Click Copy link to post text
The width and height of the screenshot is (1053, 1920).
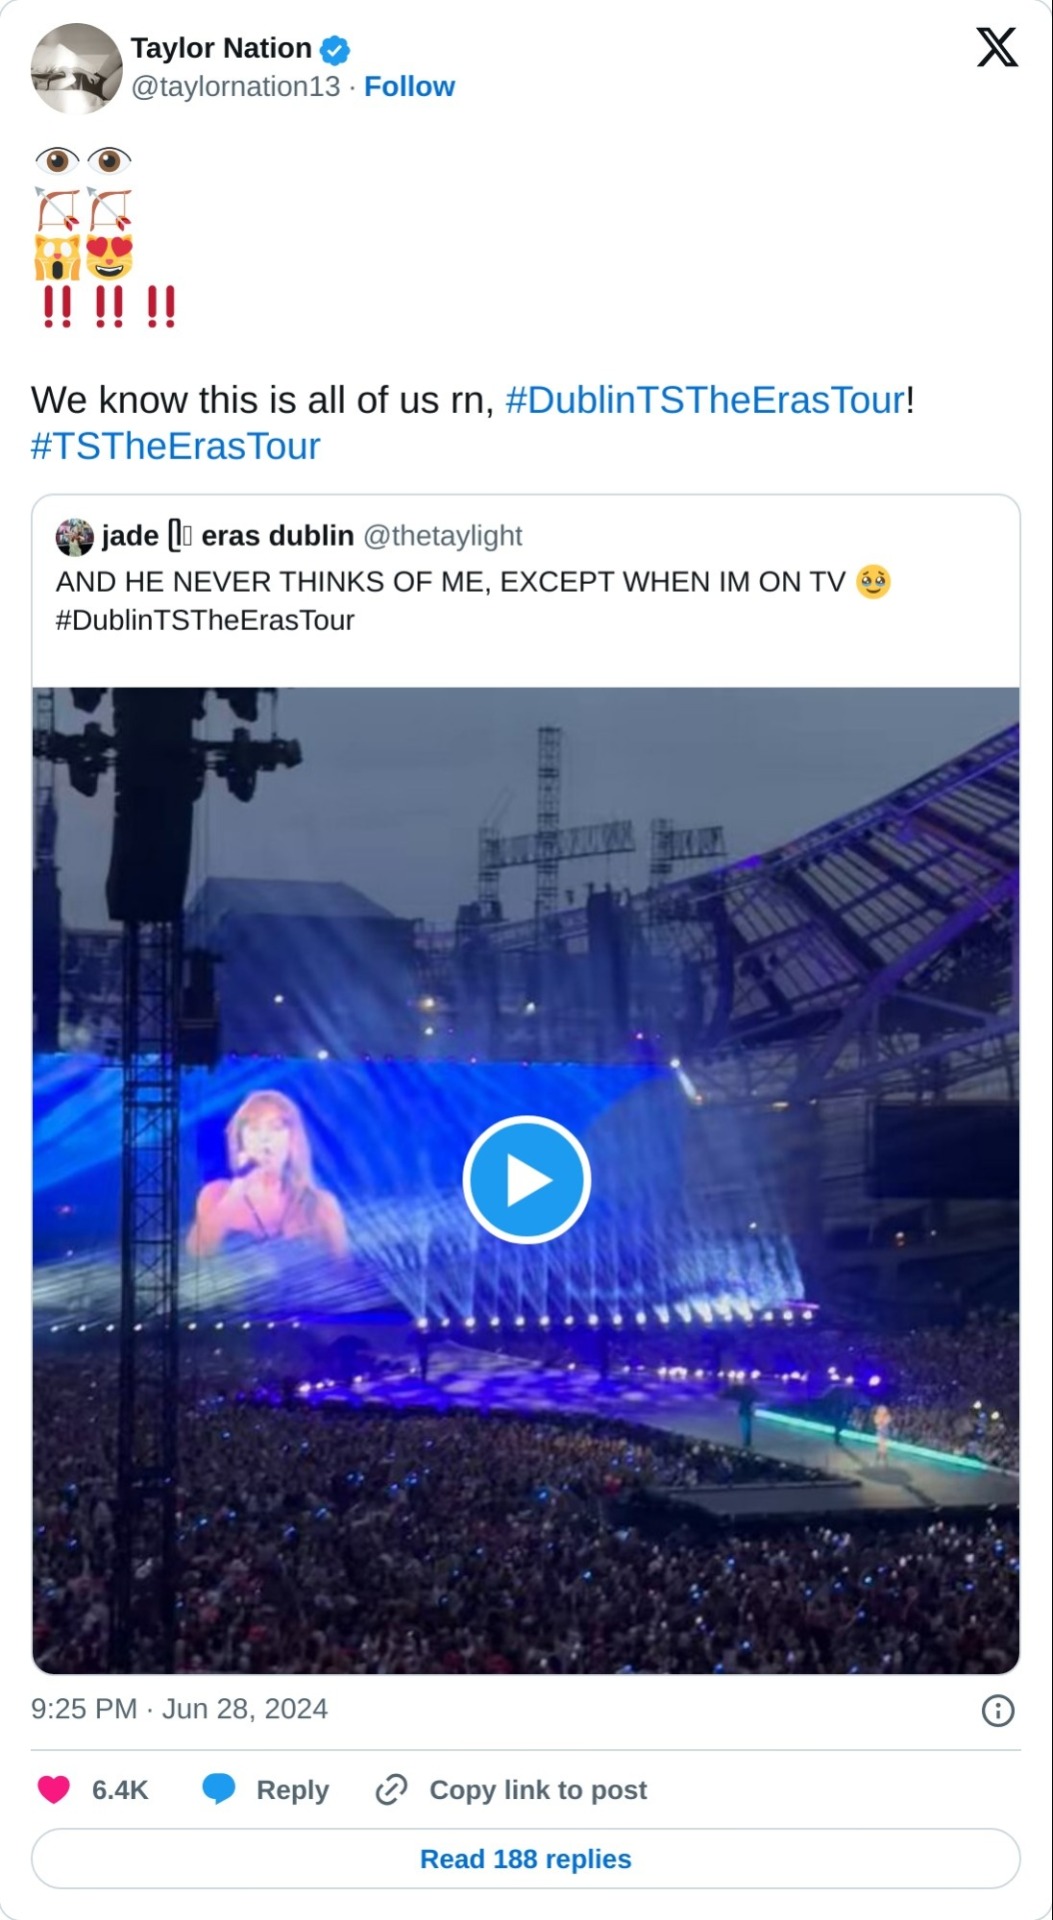tap(538, 1790)
